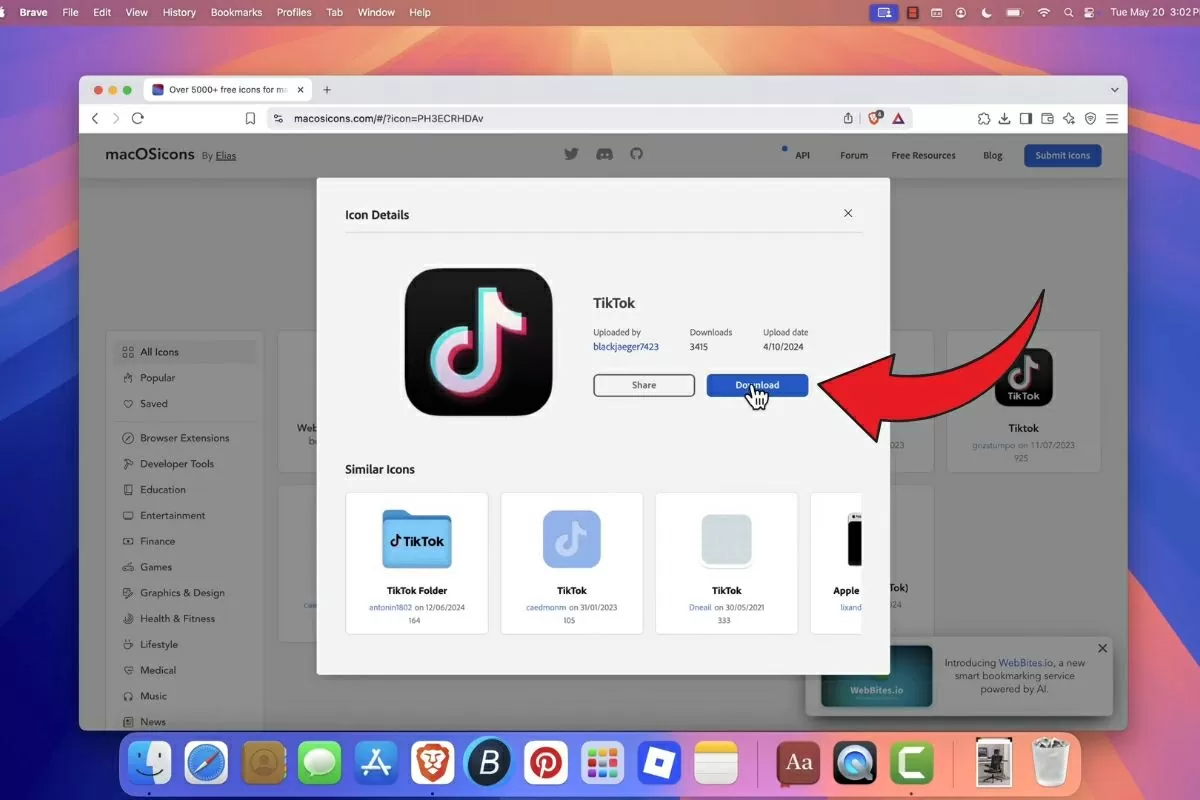Open Brave hamburger menu
The height and width of the screenshot is (800, 1200).
(x=1111, y=118)
